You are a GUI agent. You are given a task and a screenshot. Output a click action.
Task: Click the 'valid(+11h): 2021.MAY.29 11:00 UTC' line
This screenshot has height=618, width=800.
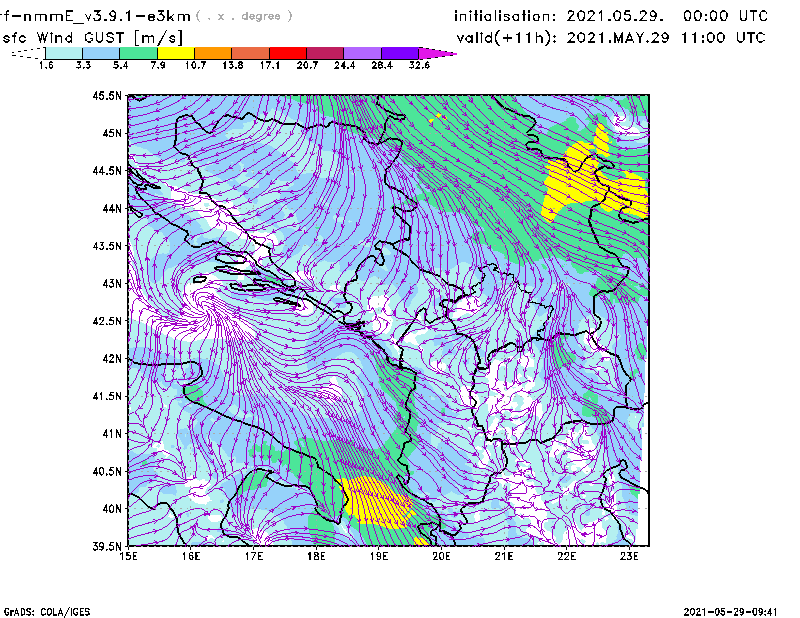[x=611, y=38]
